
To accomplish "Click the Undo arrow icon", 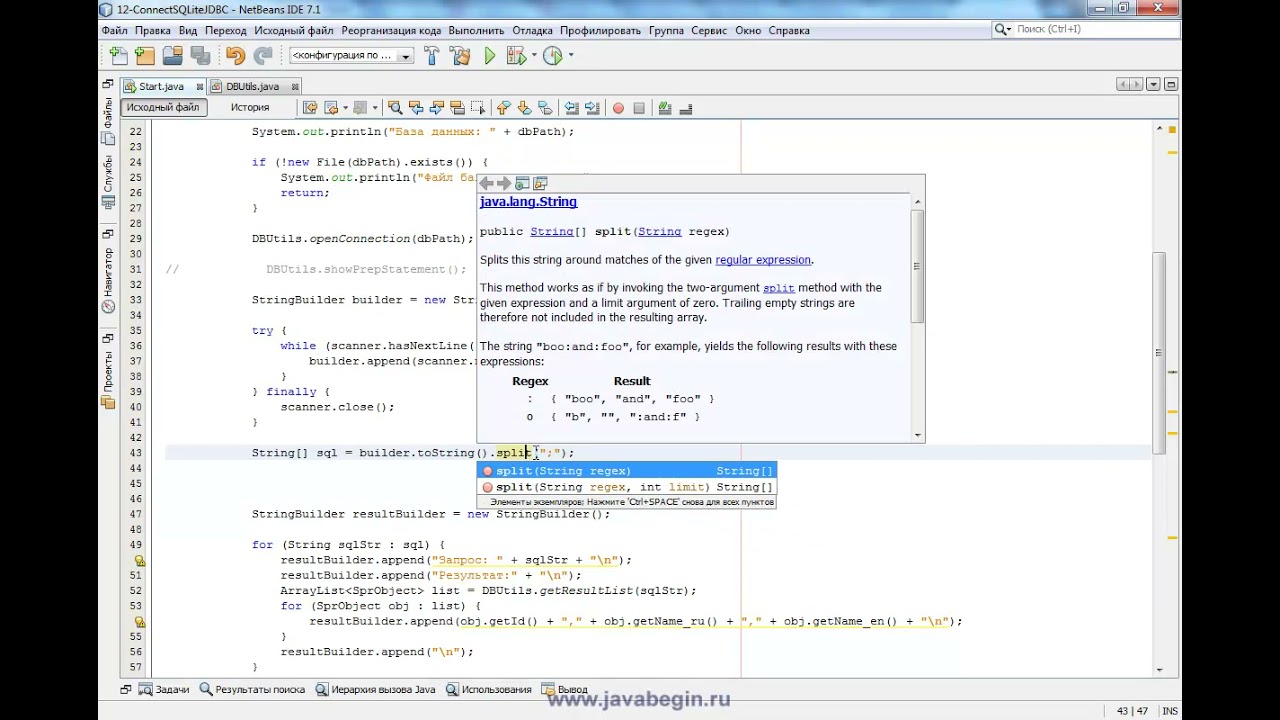I will tap(235, 56).
